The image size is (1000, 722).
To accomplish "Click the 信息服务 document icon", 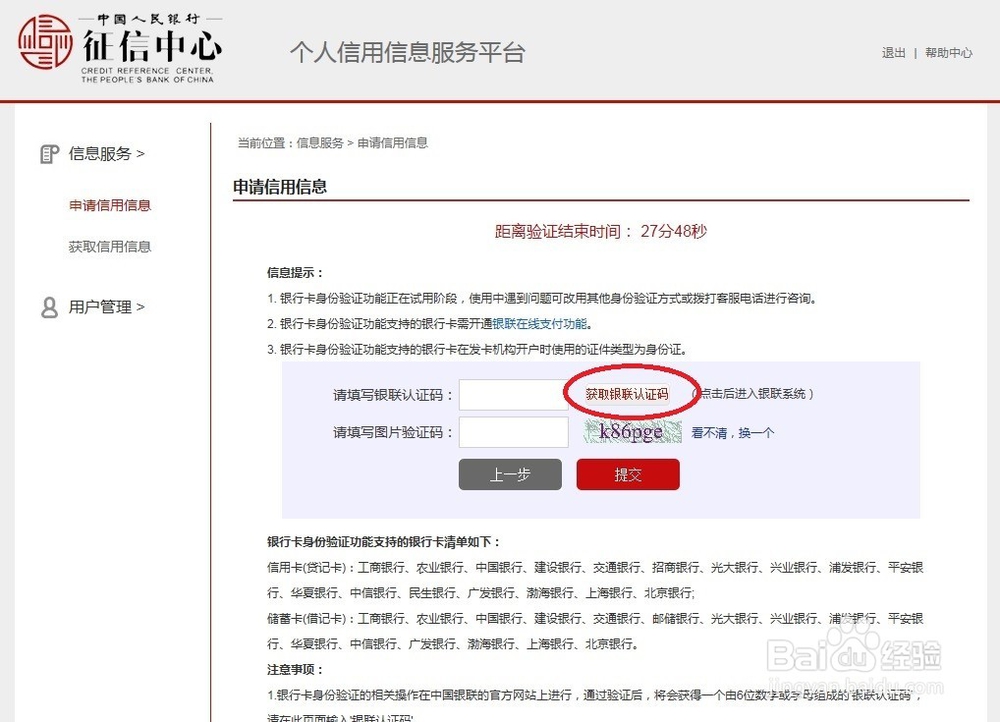I will coord(49,154).
